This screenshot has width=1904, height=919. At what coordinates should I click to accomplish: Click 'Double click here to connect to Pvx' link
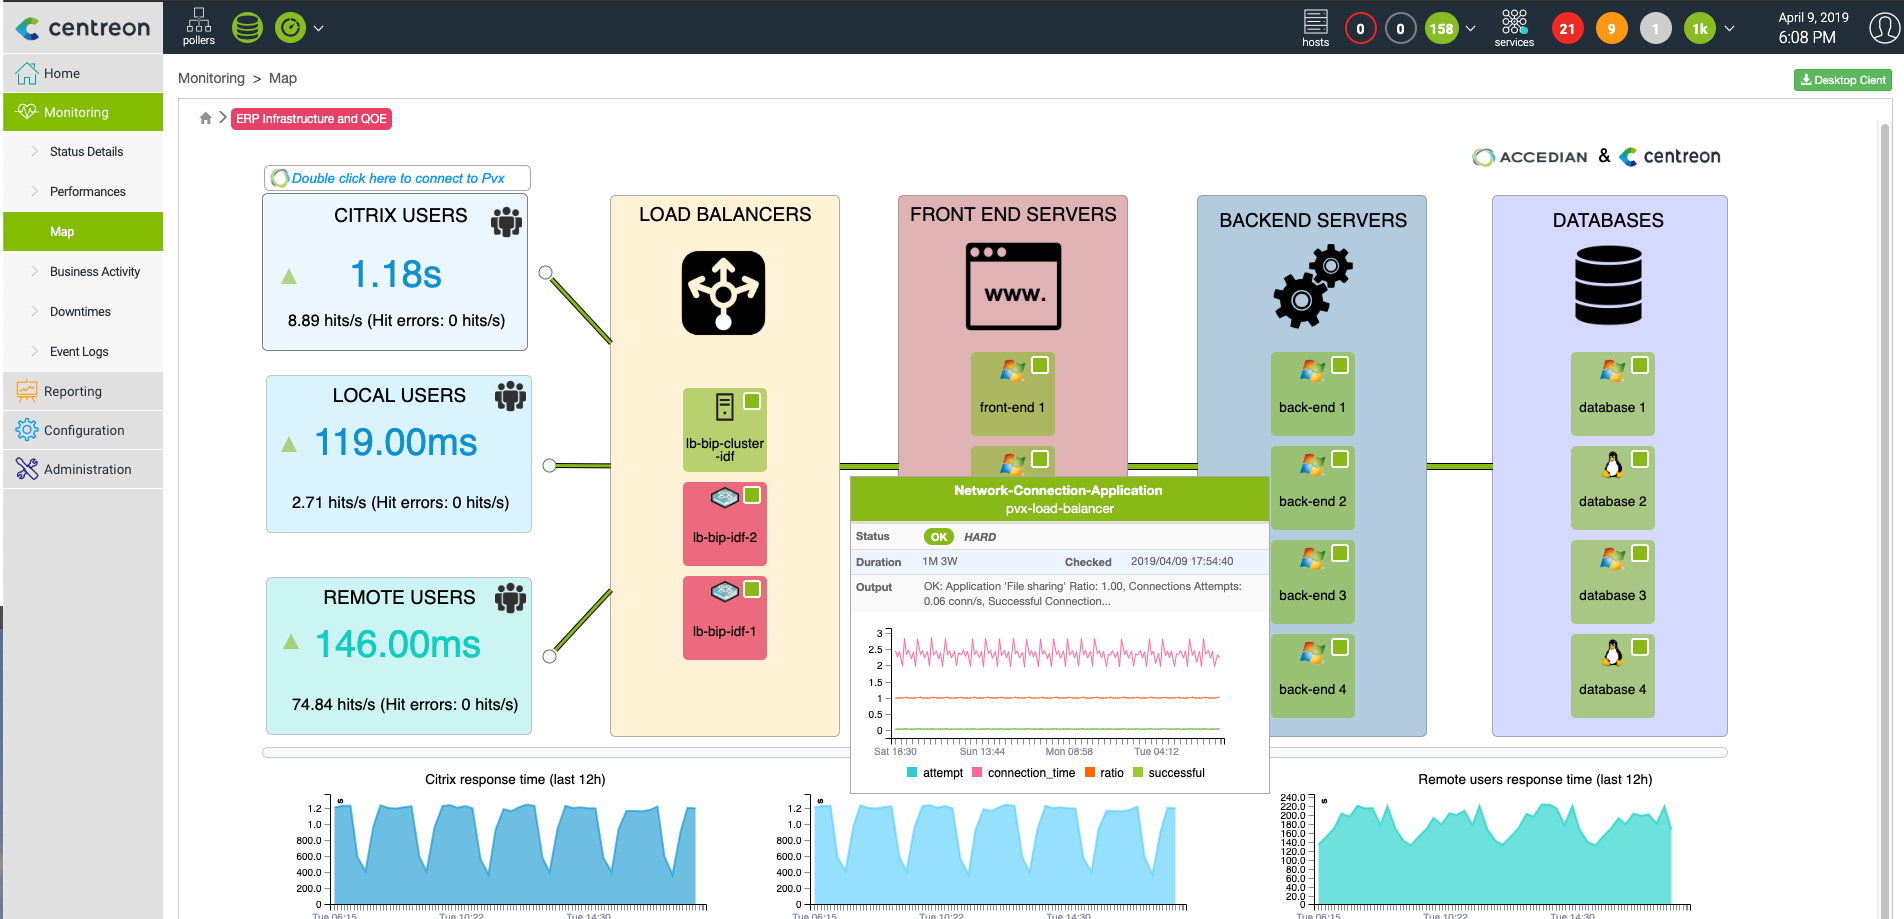397,178
